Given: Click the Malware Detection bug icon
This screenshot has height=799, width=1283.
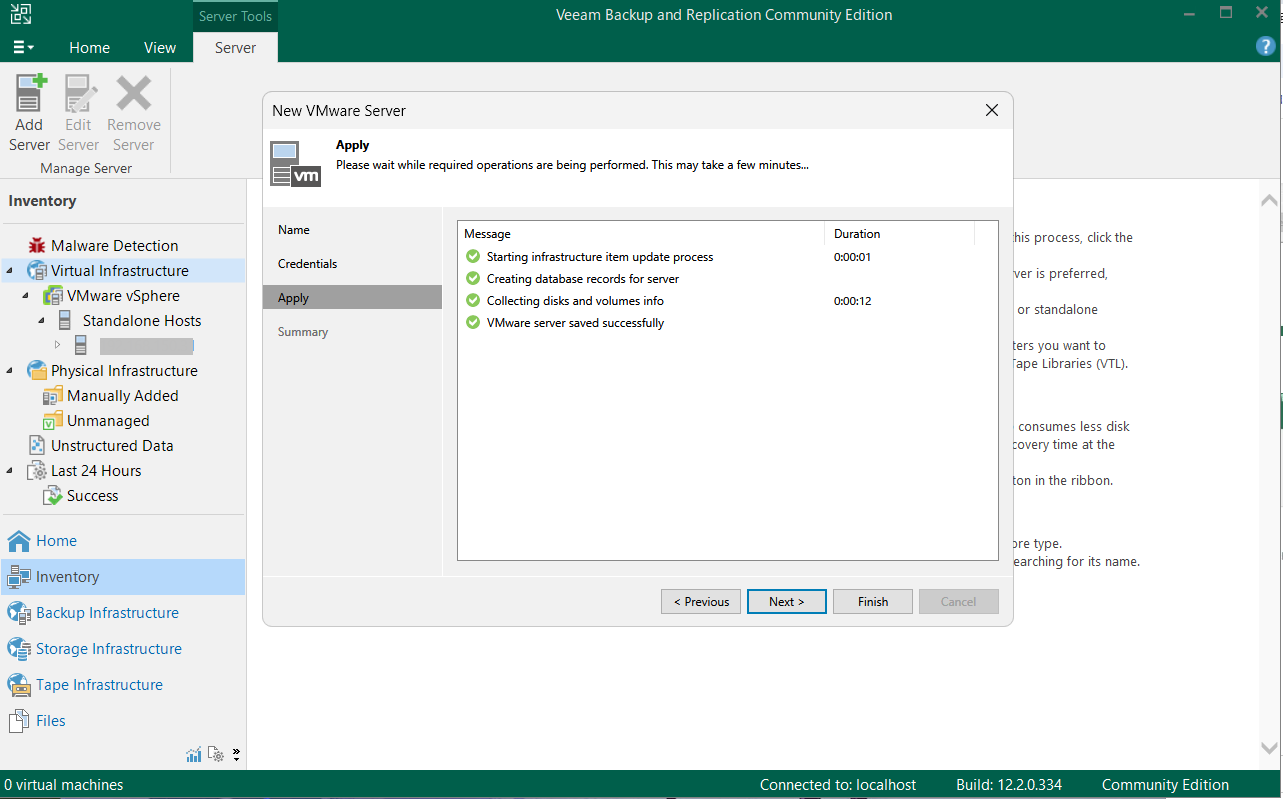Looking at the screenshot, I should tap(37, 245).
